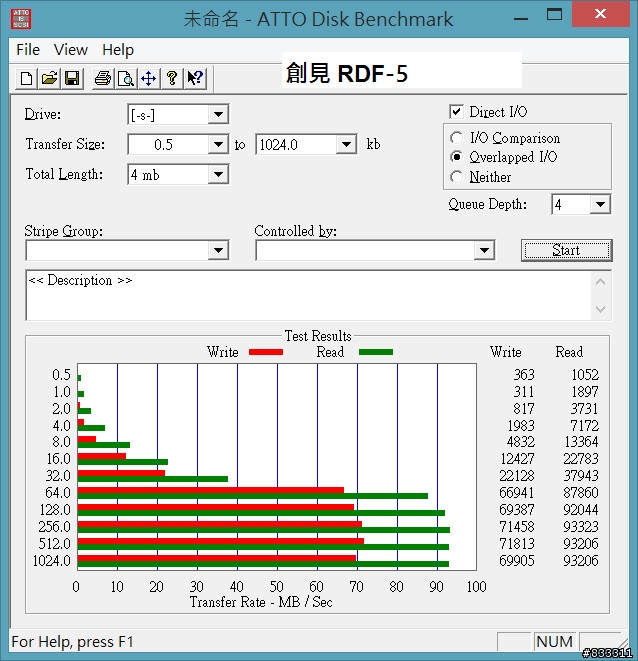The image size is (638, 661).
Task: Click the yellow question mark About icon
Action: 172,78
